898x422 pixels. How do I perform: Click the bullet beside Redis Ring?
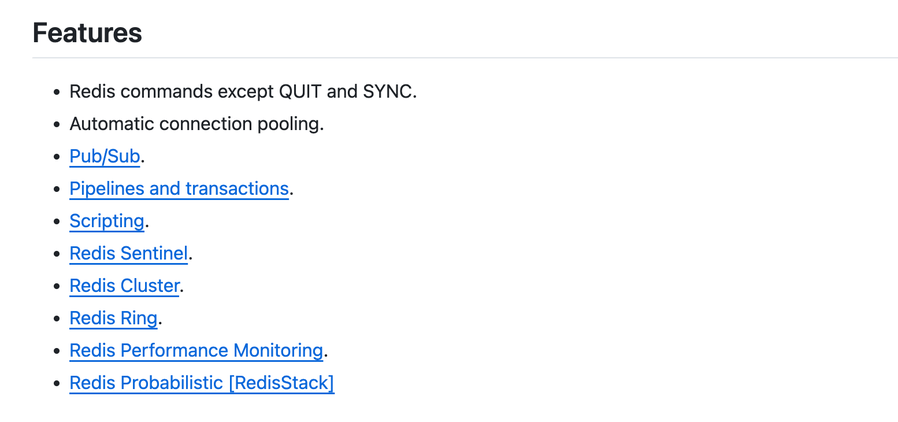[56, 319]
